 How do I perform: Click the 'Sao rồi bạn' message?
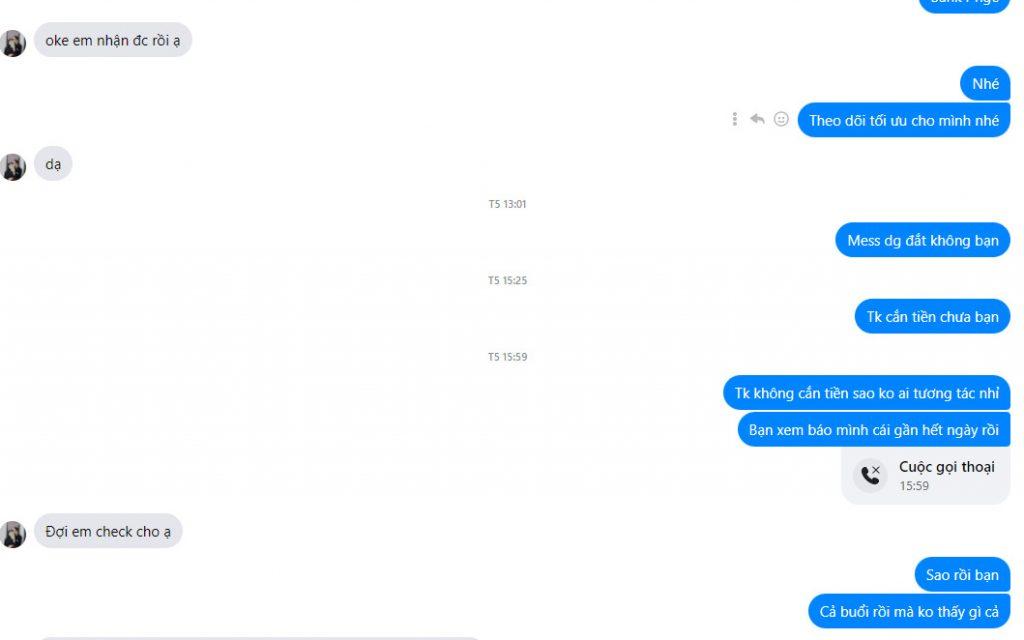pos(963,575)
